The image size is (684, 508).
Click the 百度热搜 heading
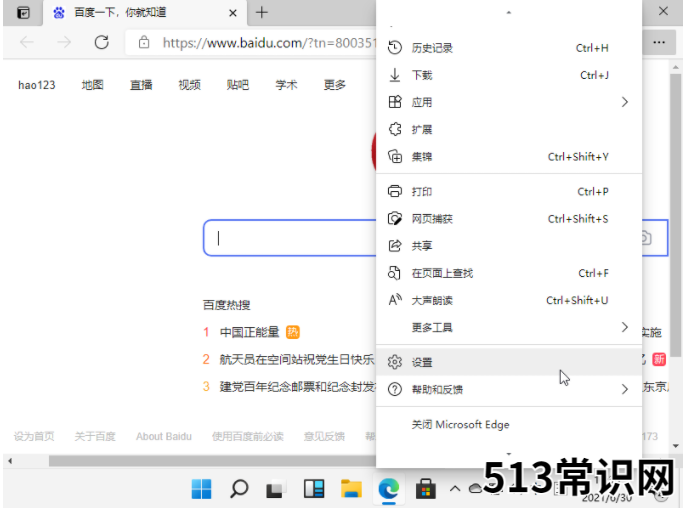click(226, 305)
